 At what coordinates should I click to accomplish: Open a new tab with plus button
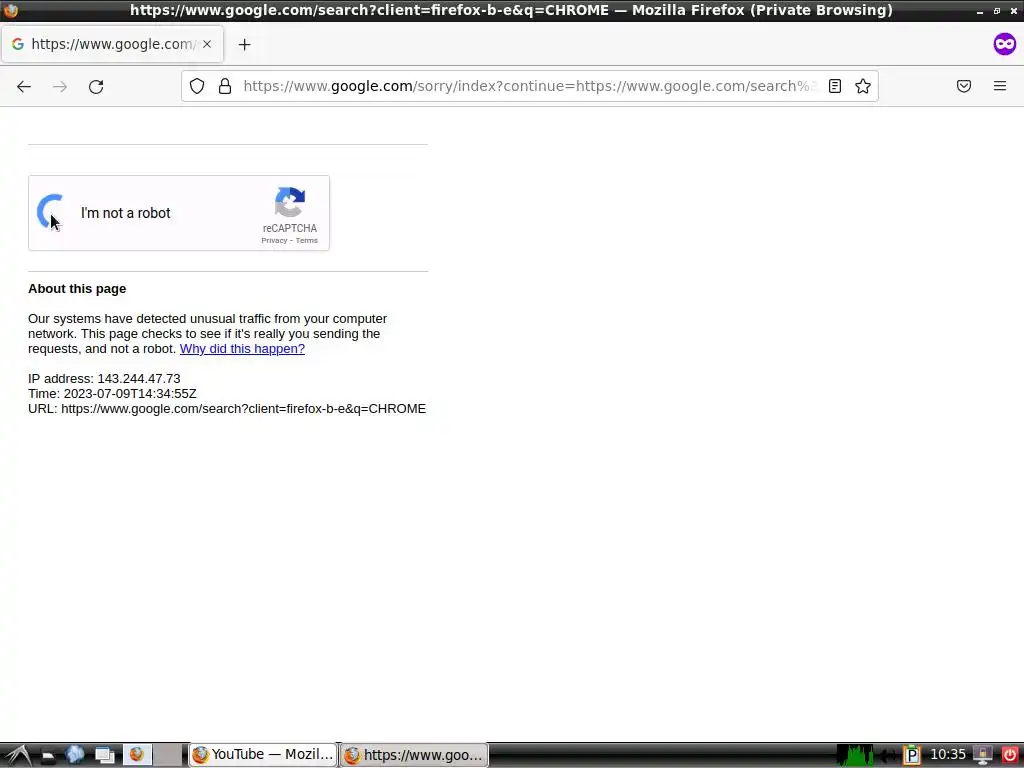click(x=244, y=44)
